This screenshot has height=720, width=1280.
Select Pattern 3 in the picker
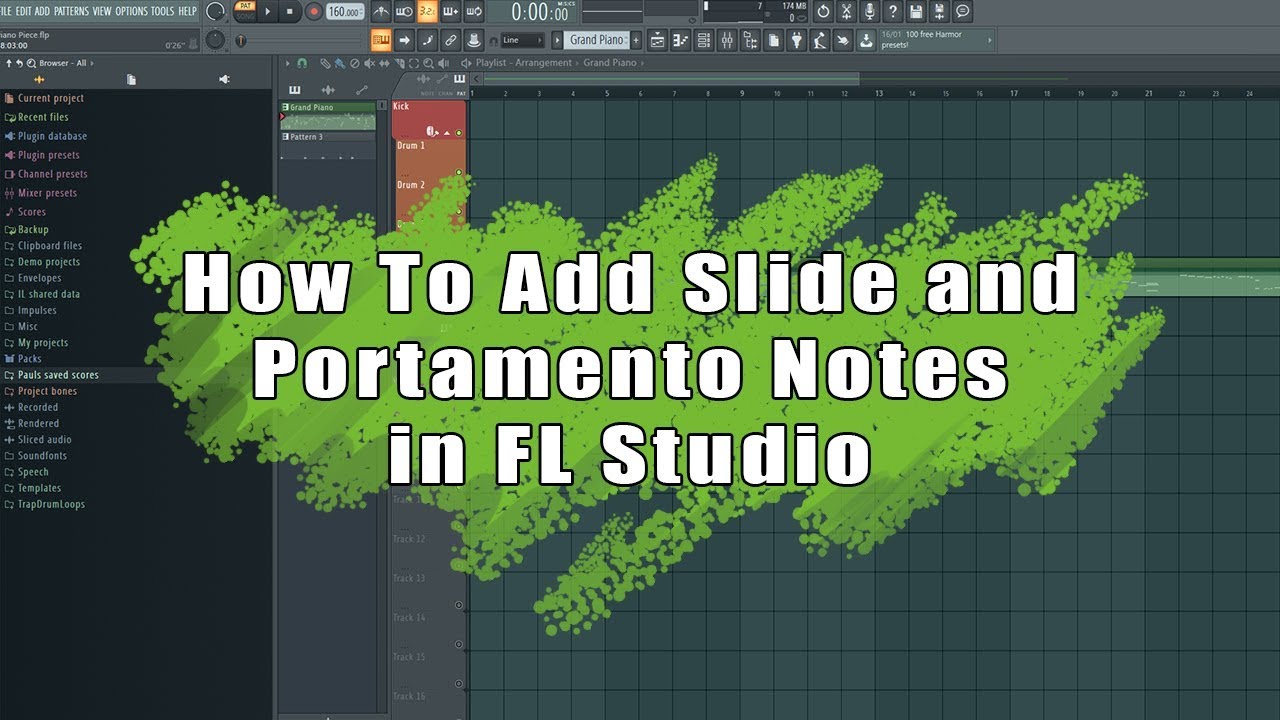coord(327,137)
